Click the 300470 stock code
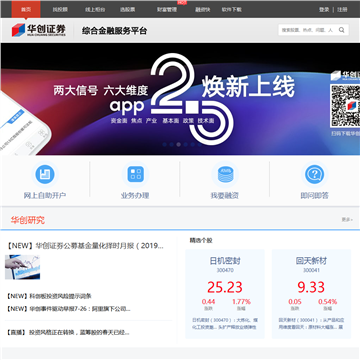The image size is (360, 360). (x=225, y=270)
